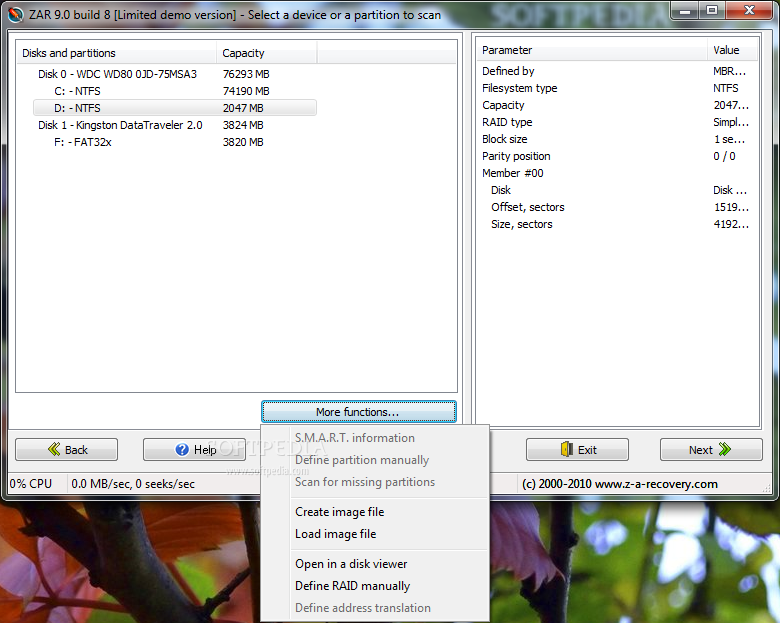Click the Capacity column header
This screenshot has height=623, width=780.
267,53
